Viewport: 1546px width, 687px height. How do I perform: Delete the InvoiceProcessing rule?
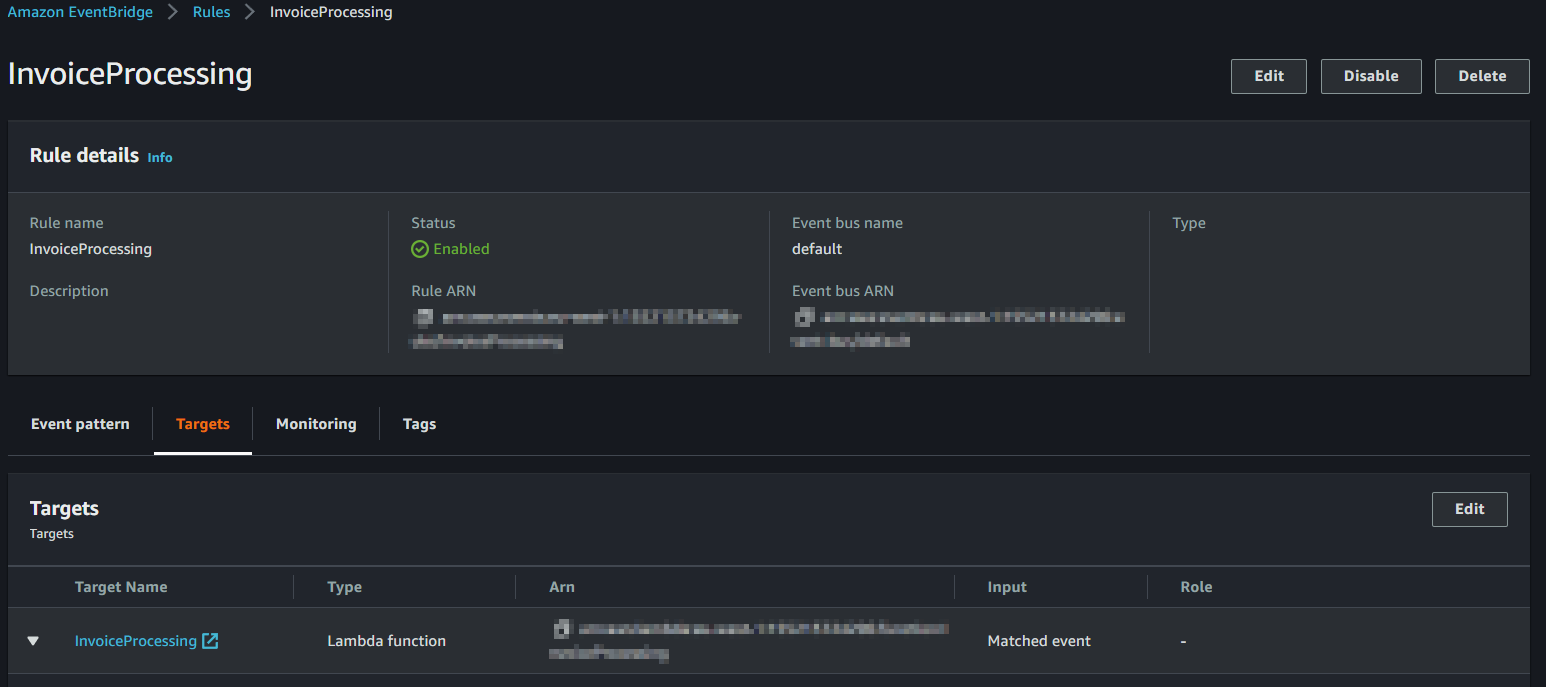(1482, 76)
